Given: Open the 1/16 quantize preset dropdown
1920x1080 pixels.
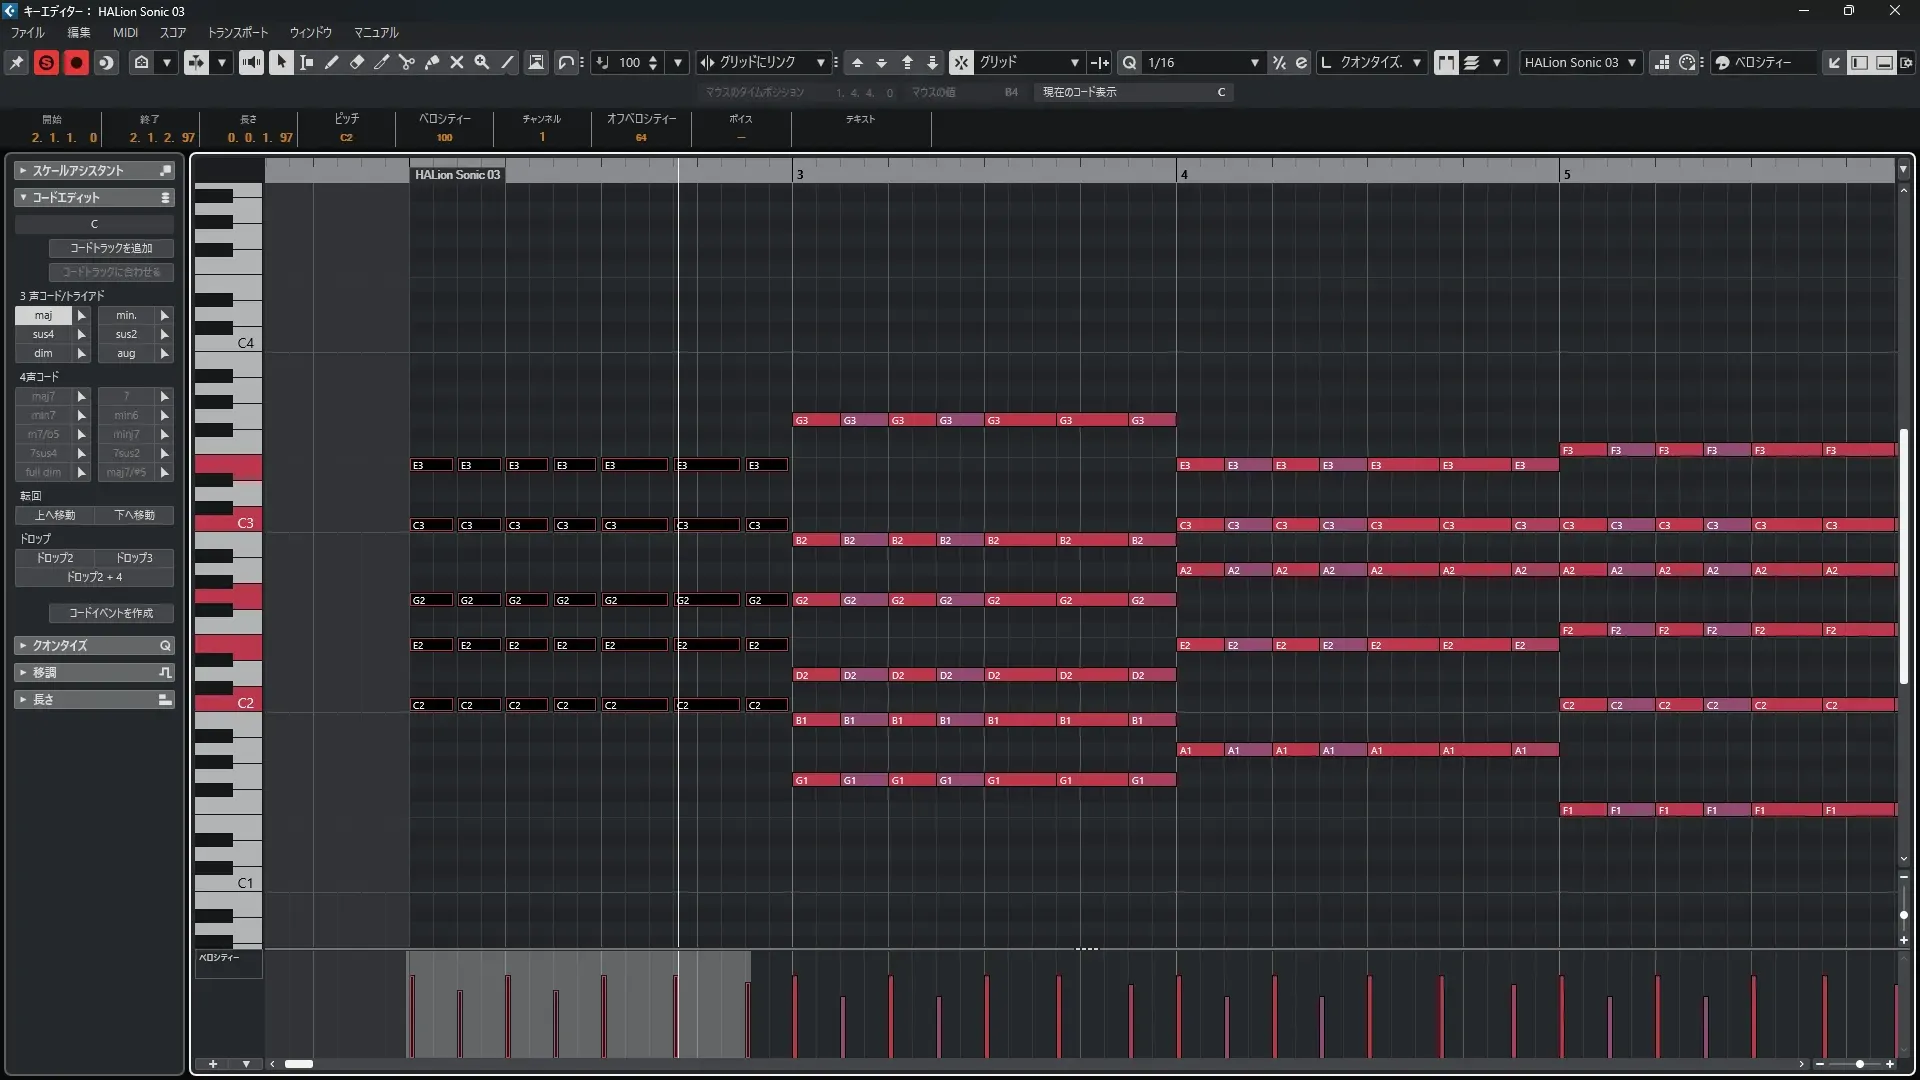Looking at the screenshot, I should (1254, 62).
